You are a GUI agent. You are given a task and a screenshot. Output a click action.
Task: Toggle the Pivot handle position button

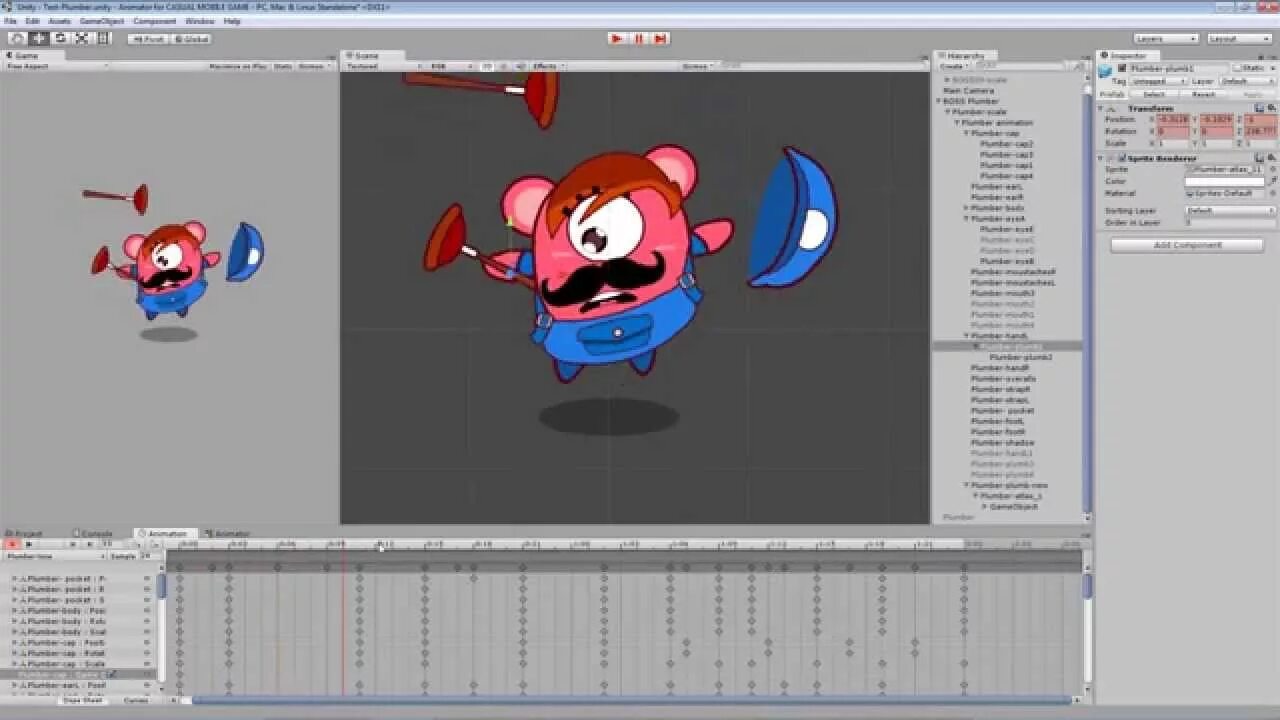(x=147, y=39)
